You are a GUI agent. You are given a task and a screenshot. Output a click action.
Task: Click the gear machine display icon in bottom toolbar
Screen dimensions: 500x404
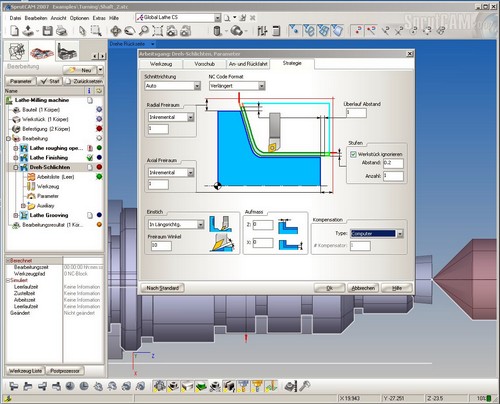[x=159, y=386]
